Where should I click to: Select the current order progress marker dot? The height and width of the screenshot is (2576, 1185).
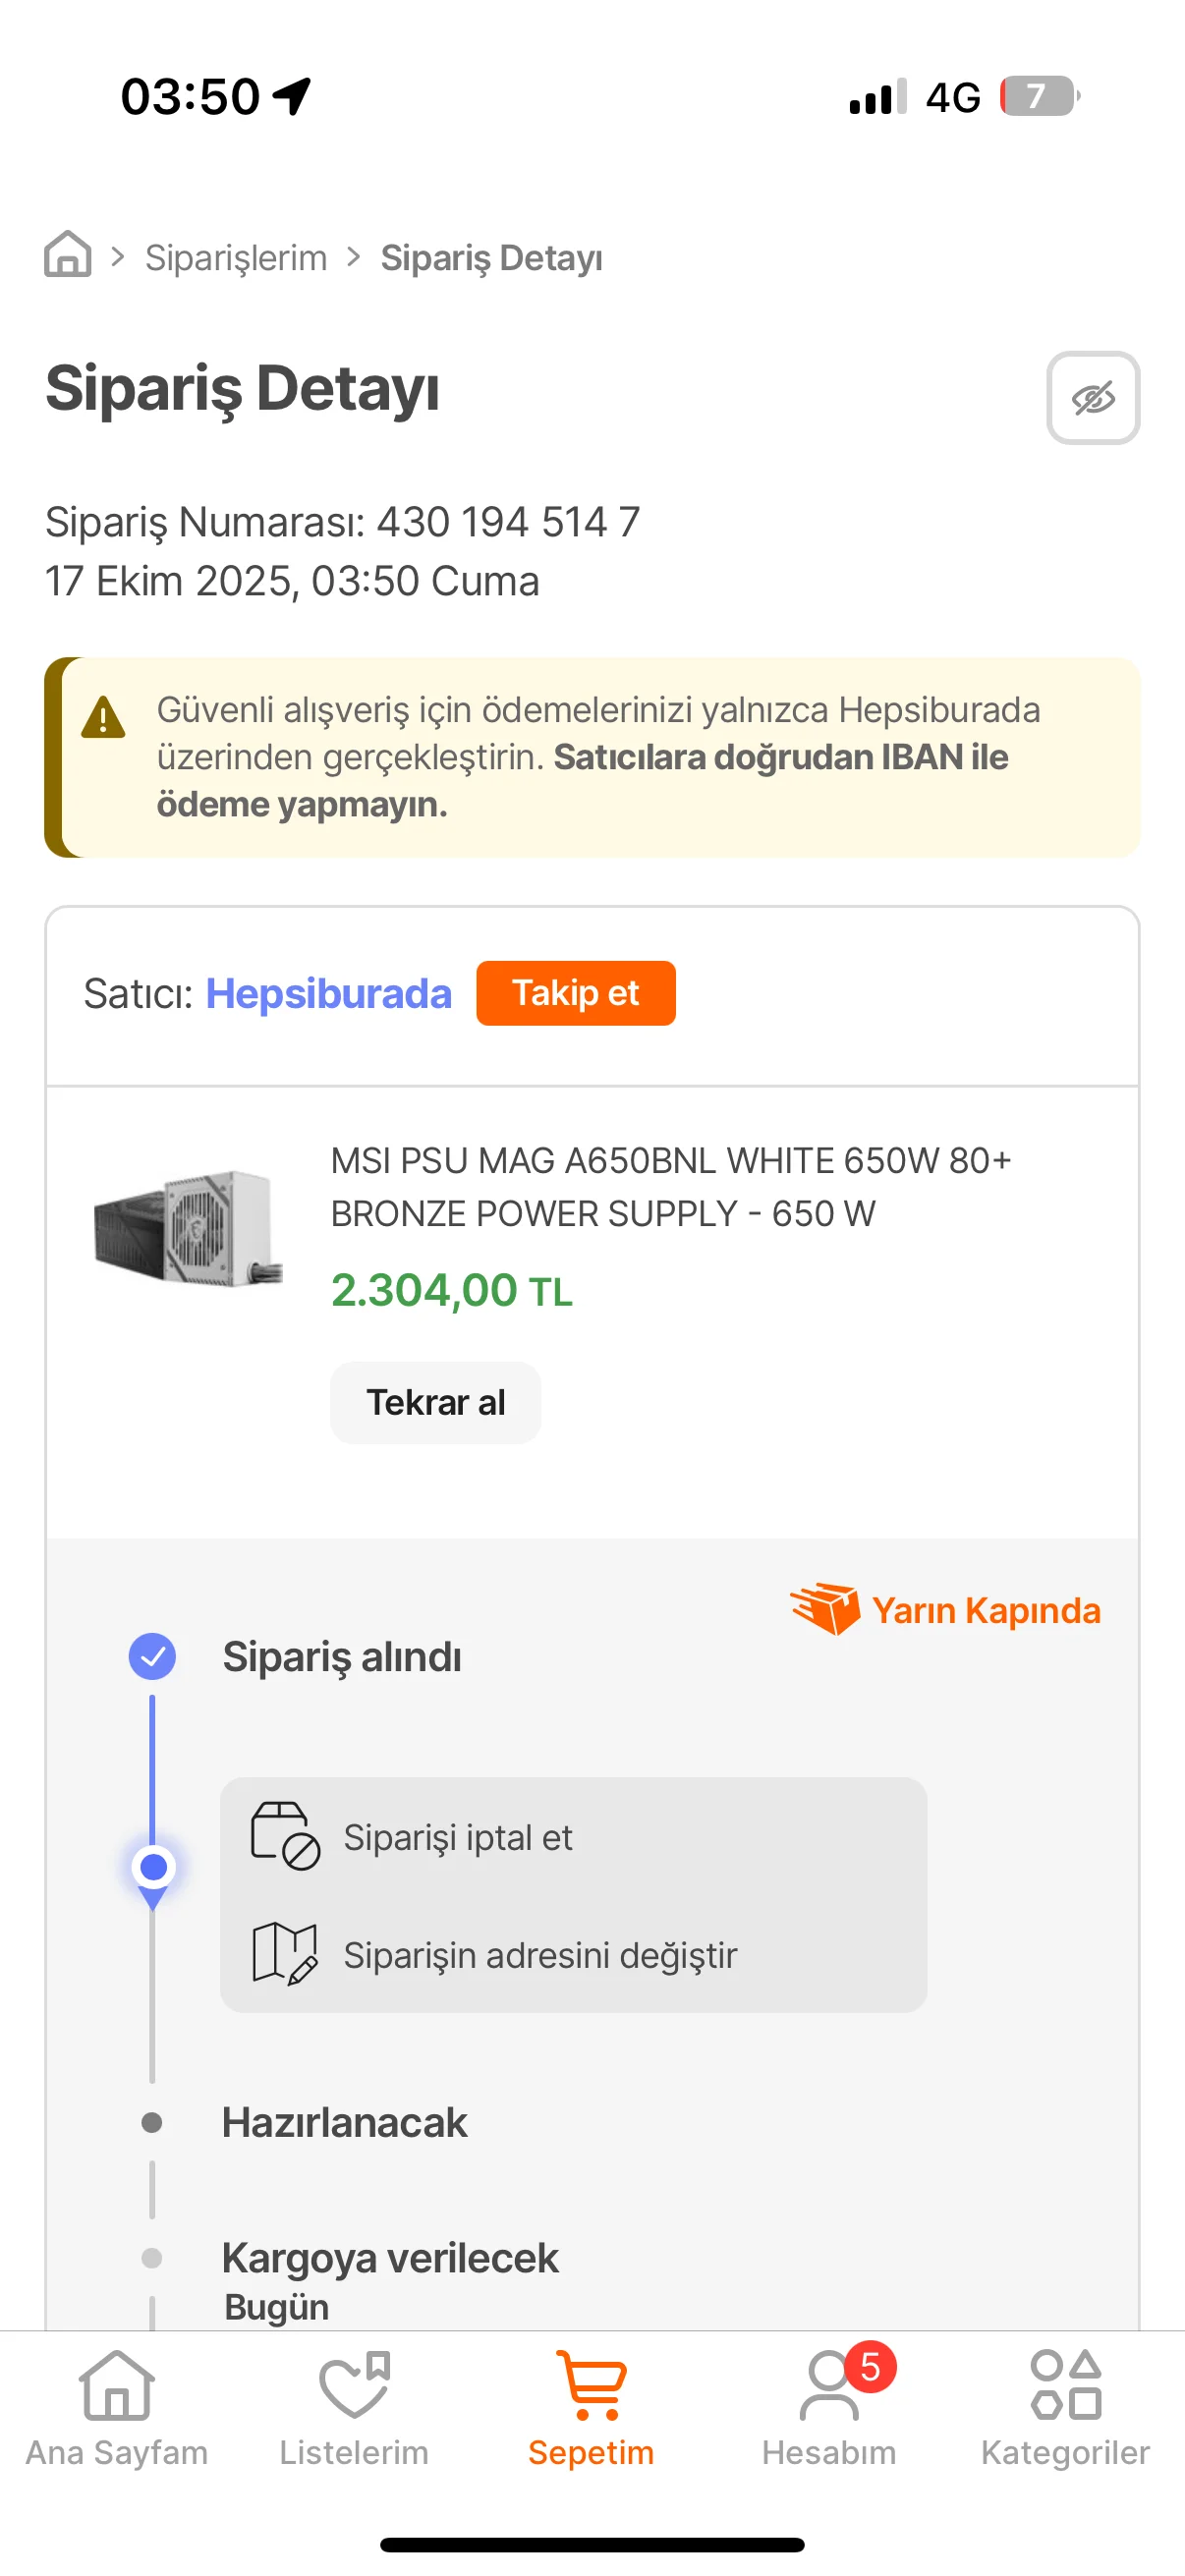click(x=153, y=1867)
